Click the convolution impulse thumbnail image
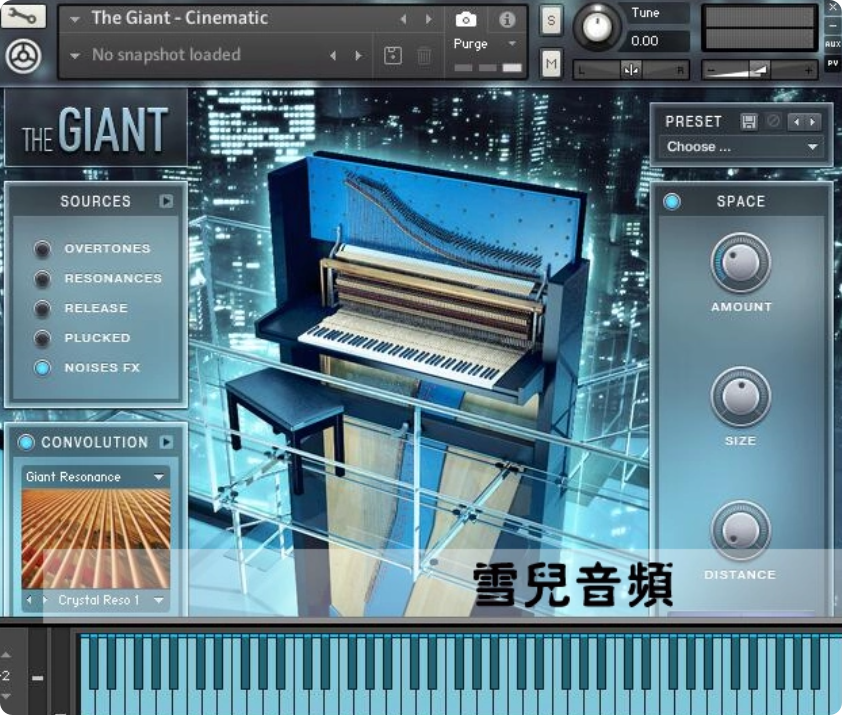This screenshot has height=715, width=842. click(96, 538)
